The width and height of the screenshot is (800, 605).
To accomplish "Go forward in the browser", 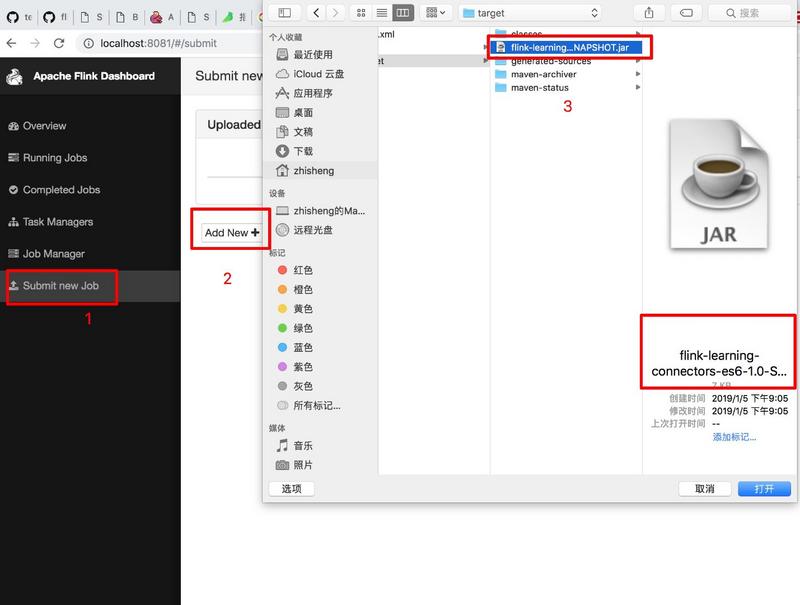I will (35, 43).
